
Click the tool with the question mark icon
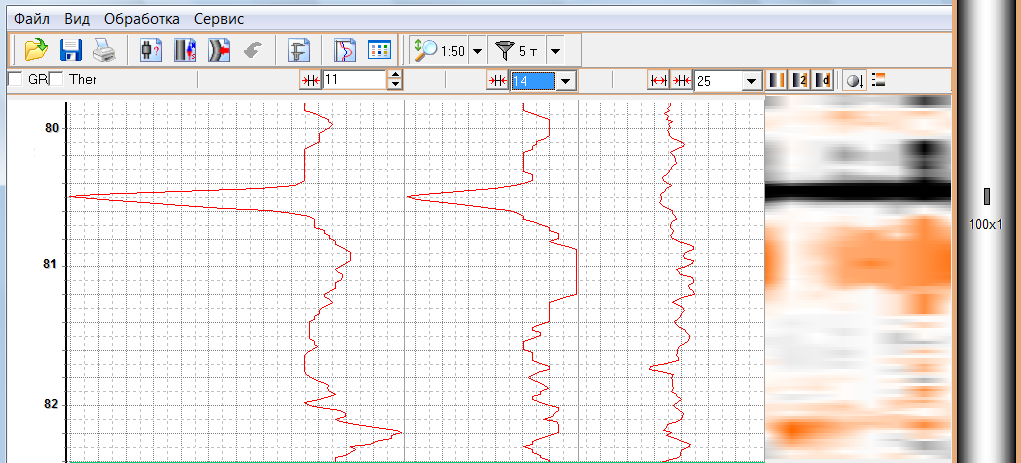(151, 50)
